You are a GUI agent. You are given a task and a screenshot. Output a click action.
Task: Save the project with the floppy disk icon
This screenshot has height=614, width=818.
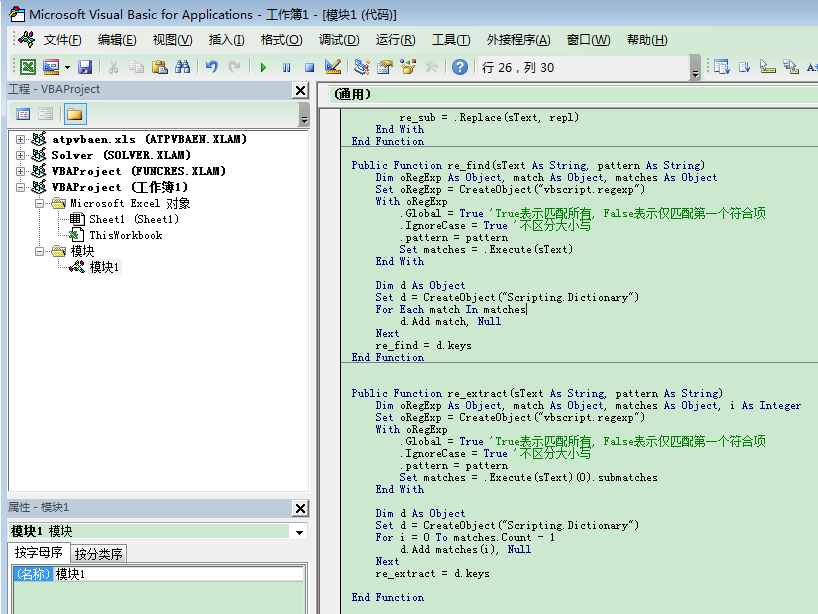point(85,67)
